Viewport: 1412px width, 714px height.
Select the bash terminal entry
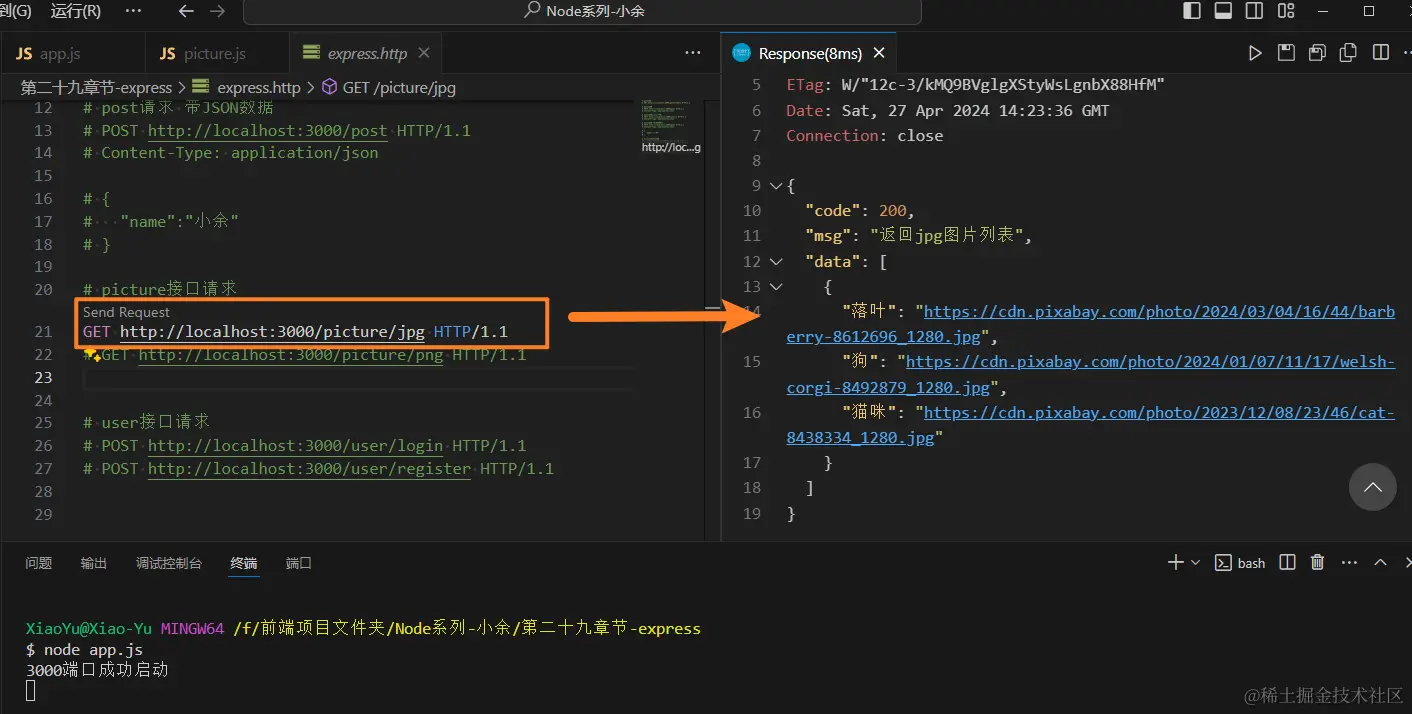coord(1240,563)
